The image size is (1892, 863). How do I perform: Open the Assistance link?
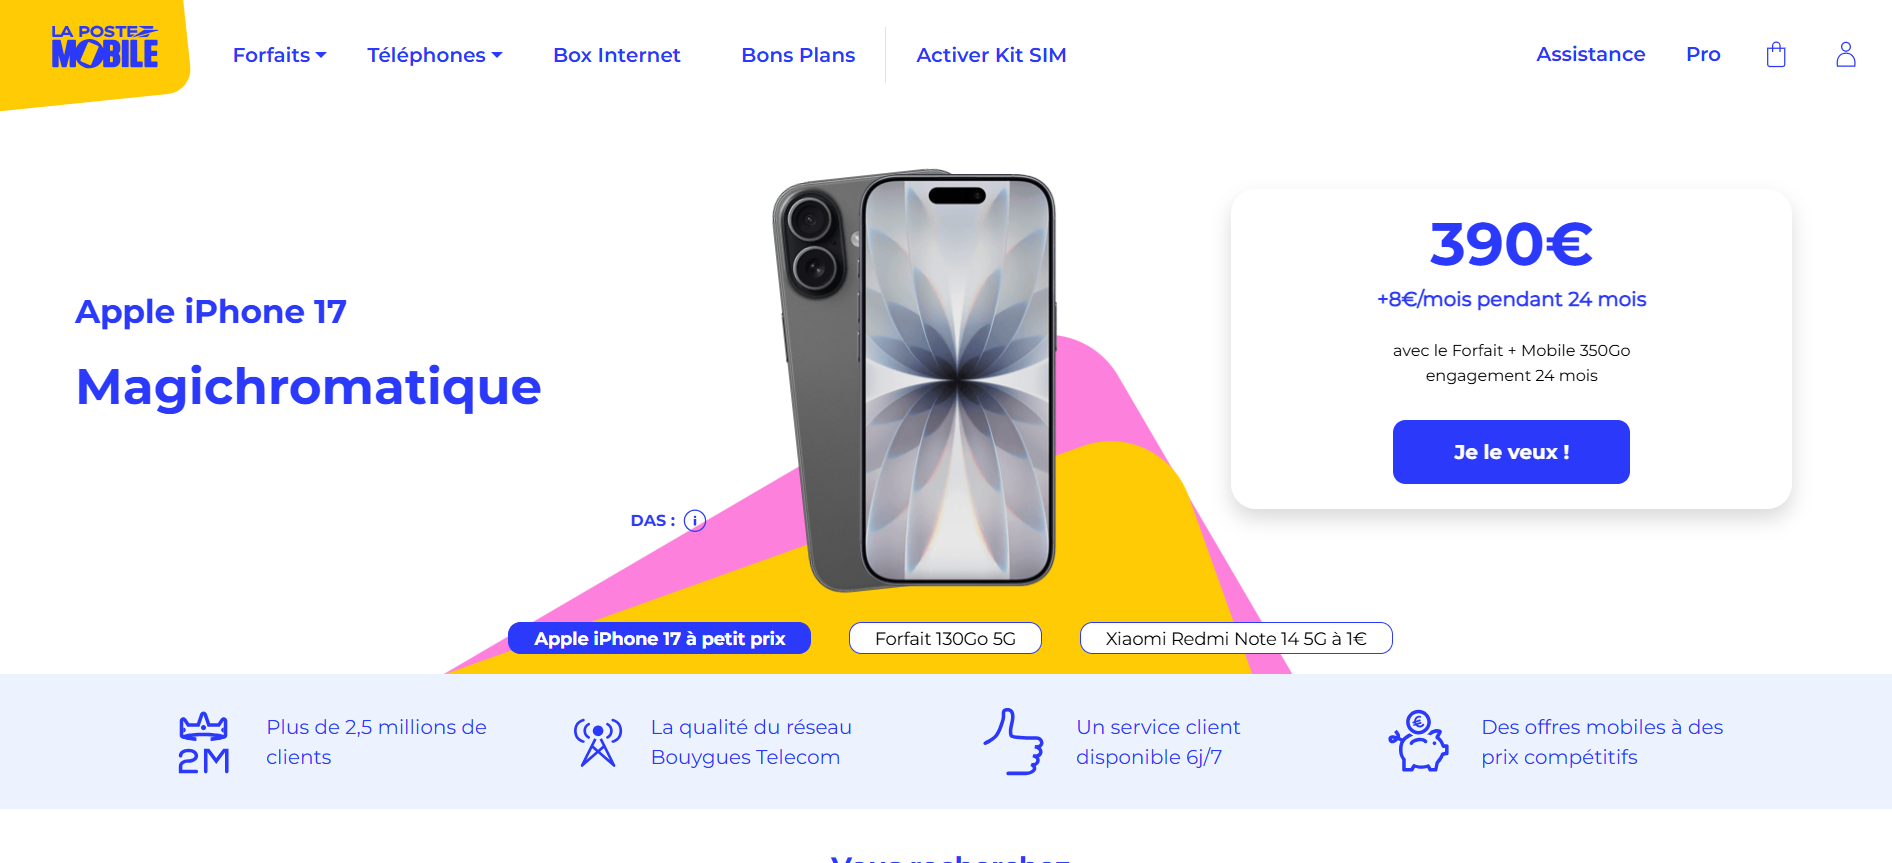(1590, 54)
